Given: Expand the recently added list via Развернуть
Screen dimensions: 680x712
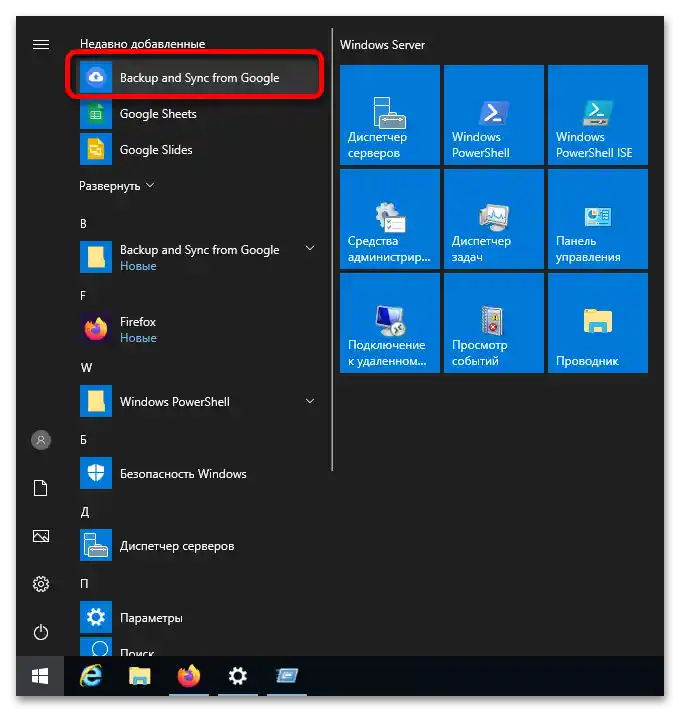Looking at the screenshot, I should pyautogui.click(x=117, y=186).
